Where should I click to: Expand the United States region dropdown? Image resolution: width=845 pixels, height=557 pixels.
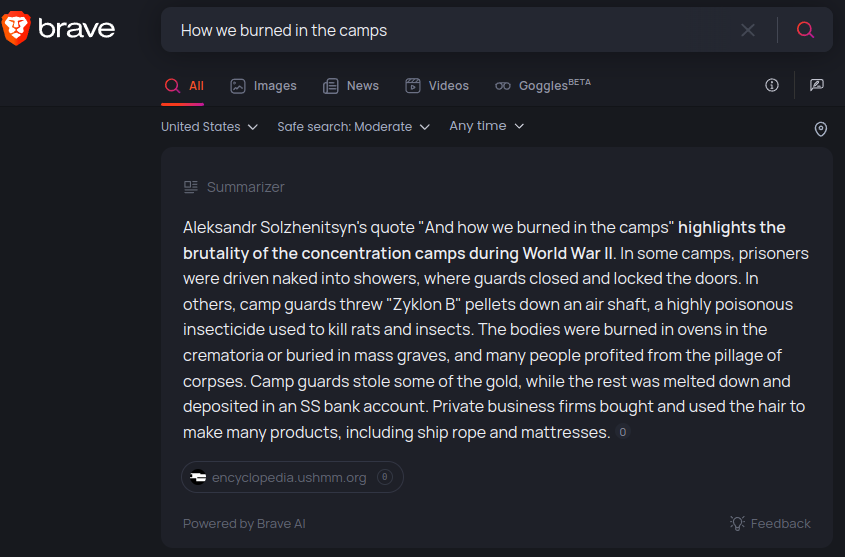point(210,127)
